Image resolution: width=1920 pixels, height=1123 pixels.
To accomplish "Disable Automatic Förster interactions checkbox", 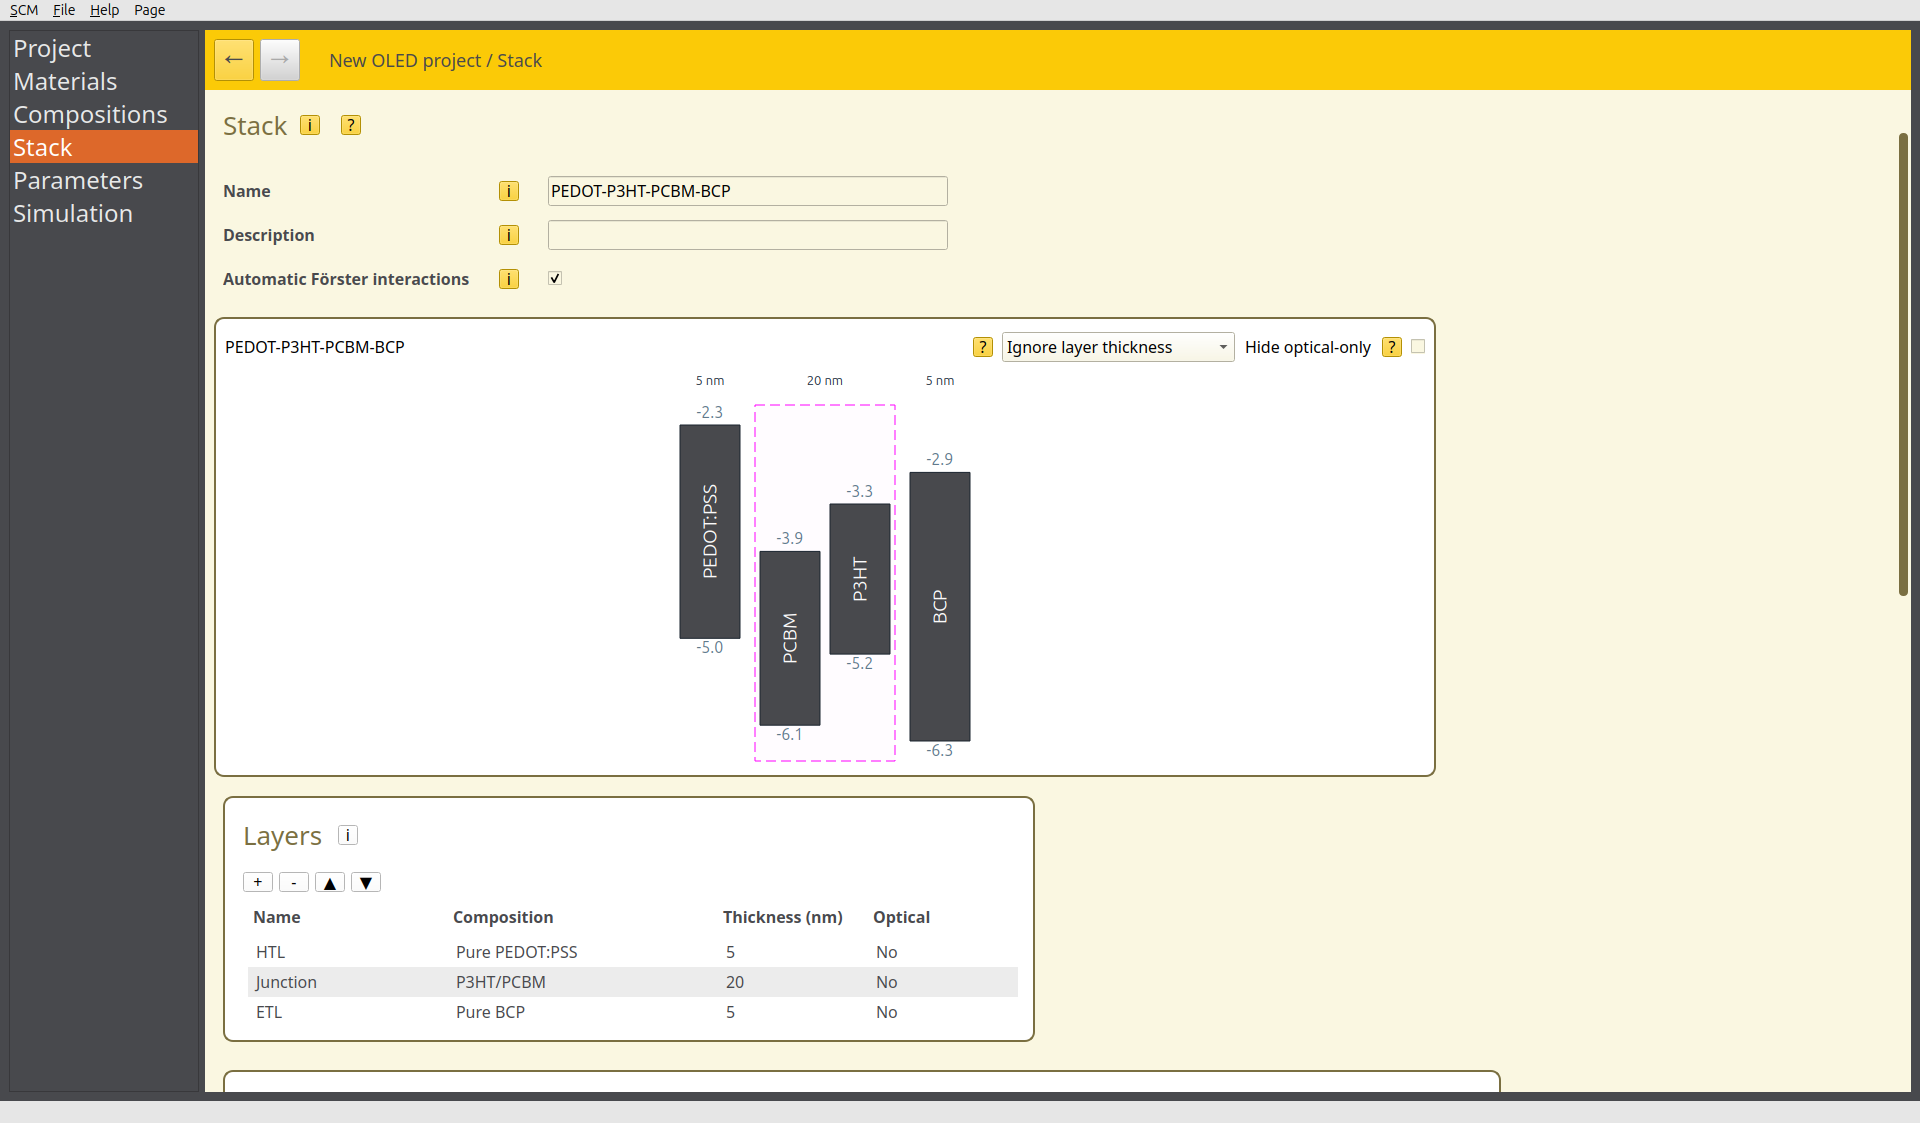I will 555,279.
